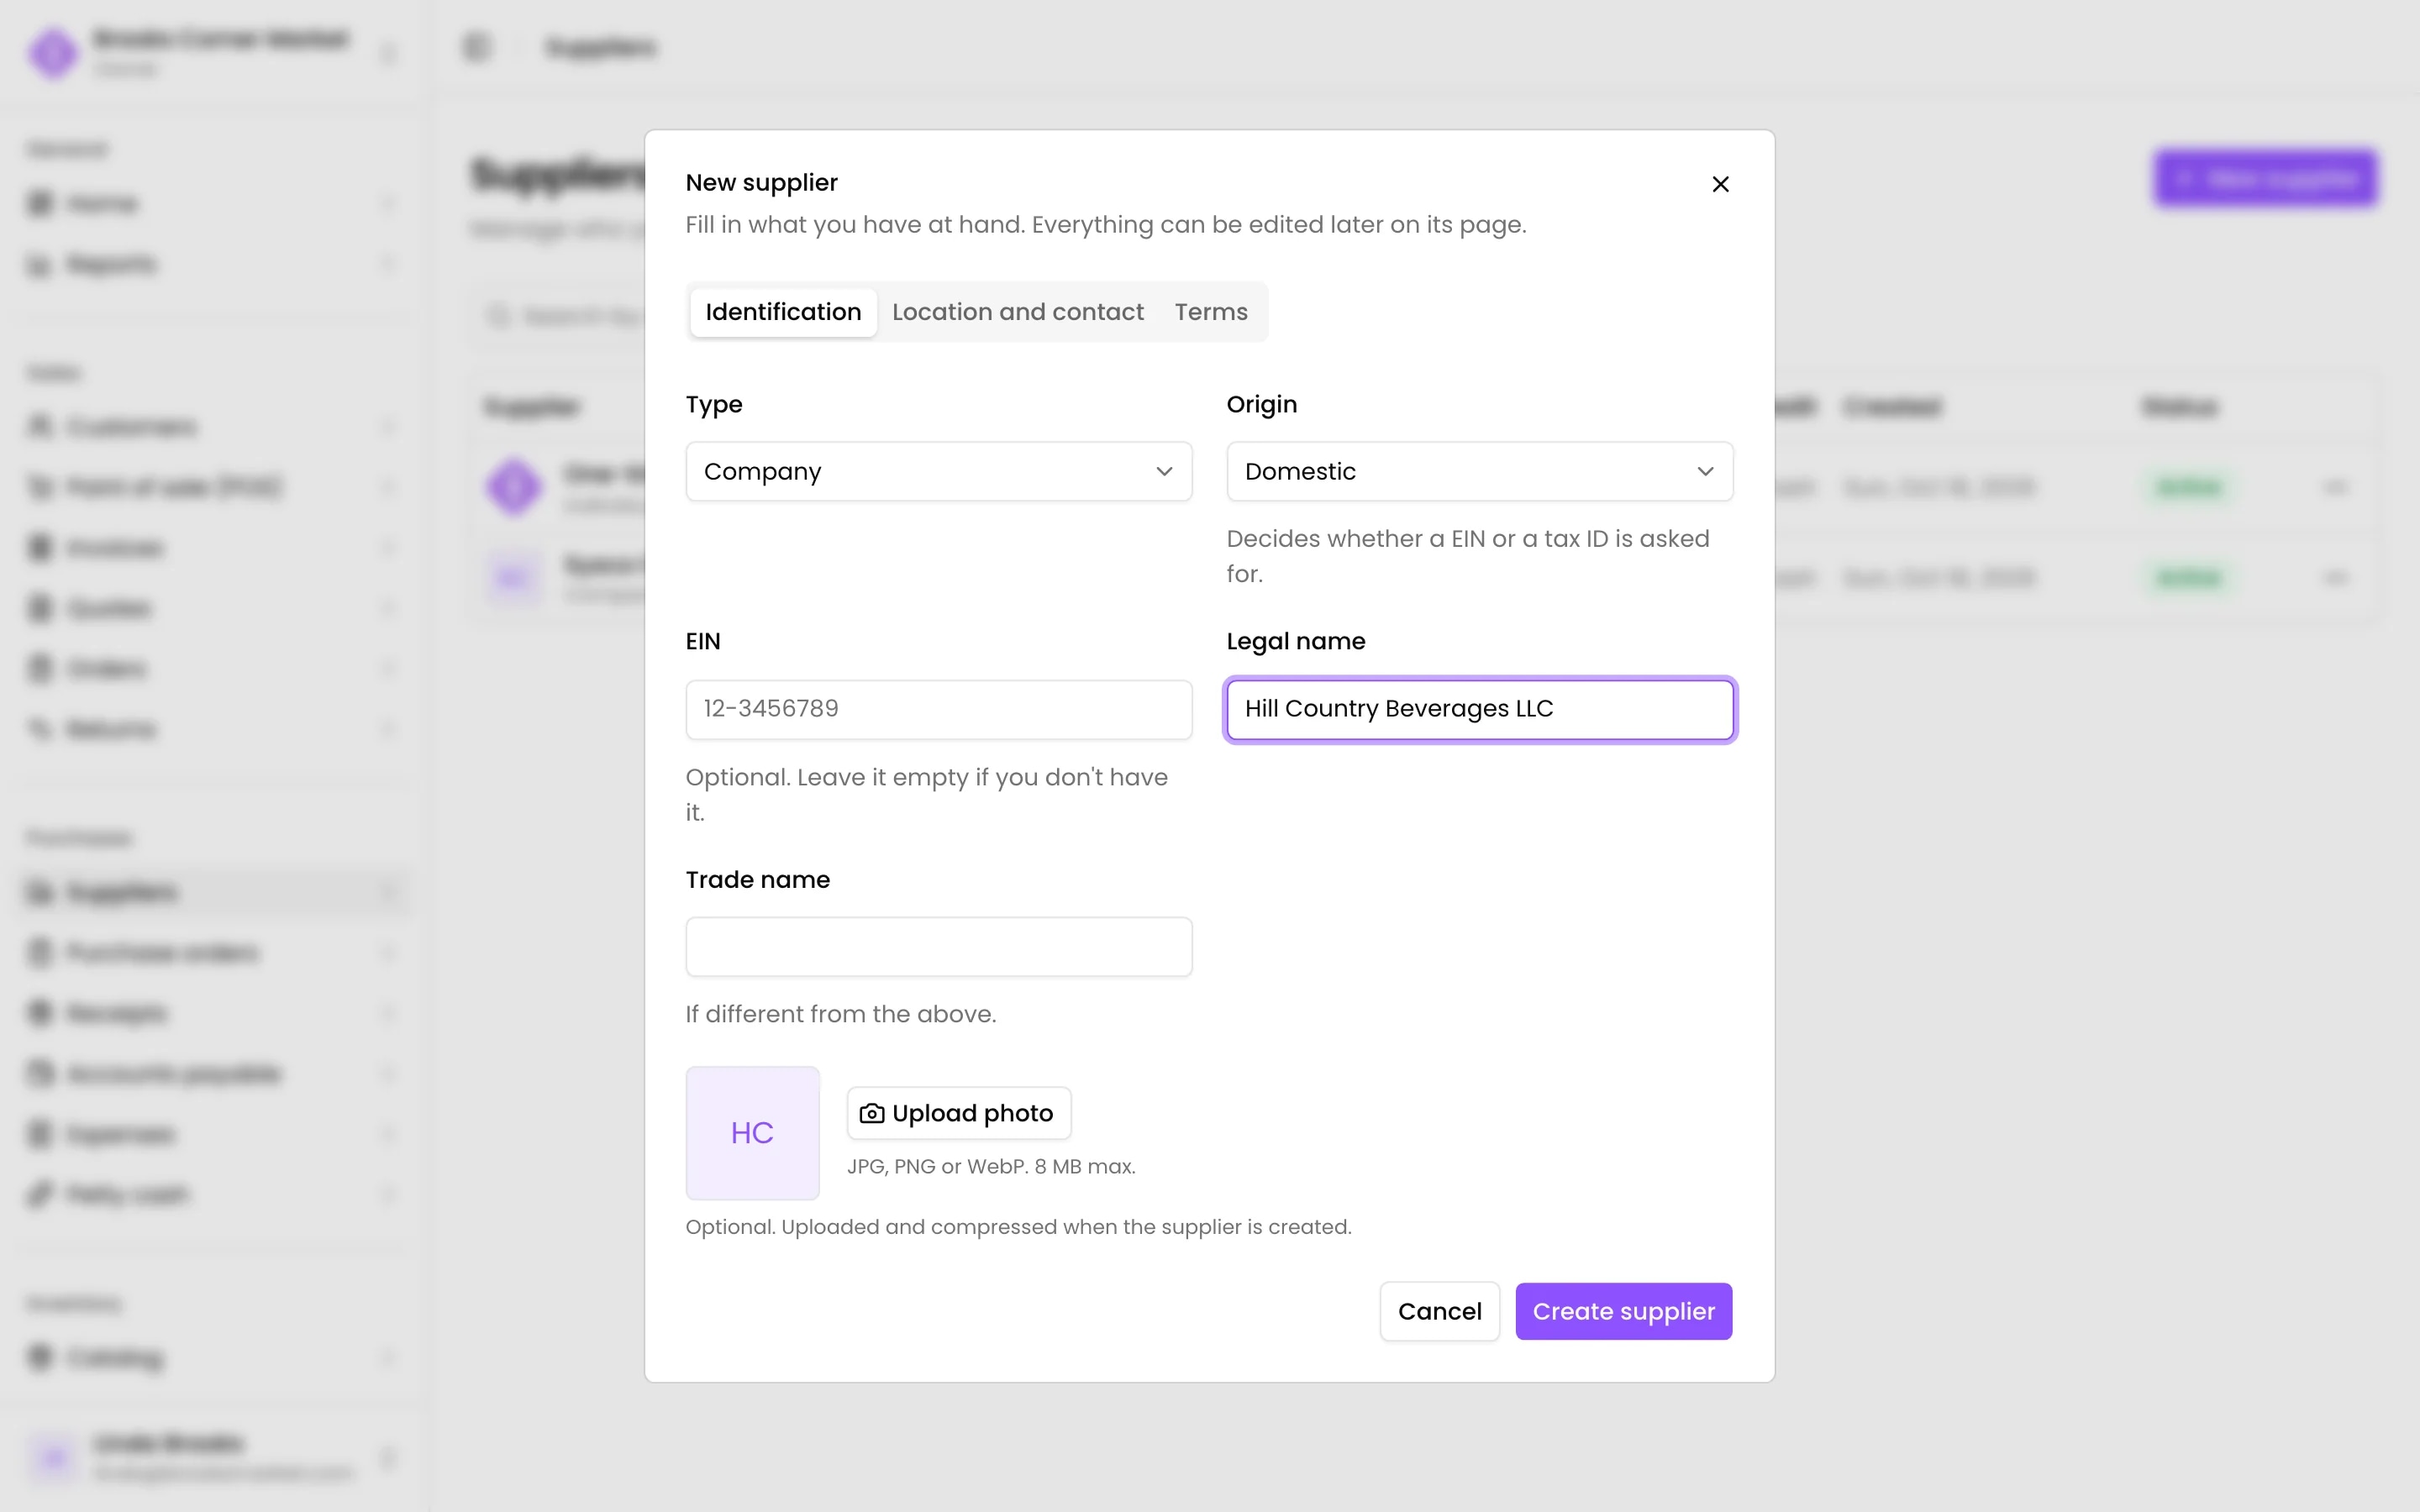Click the Origin dropdown chevron arrow

(1705, 471)
